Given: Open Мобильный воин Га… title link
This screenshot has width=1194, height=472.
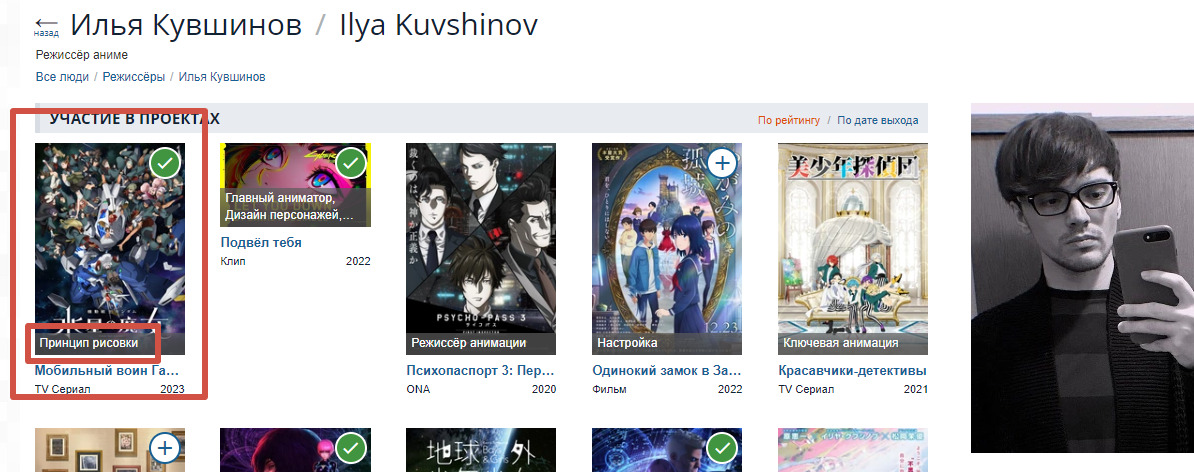Looking at the screenshot, I should (107, 372).
